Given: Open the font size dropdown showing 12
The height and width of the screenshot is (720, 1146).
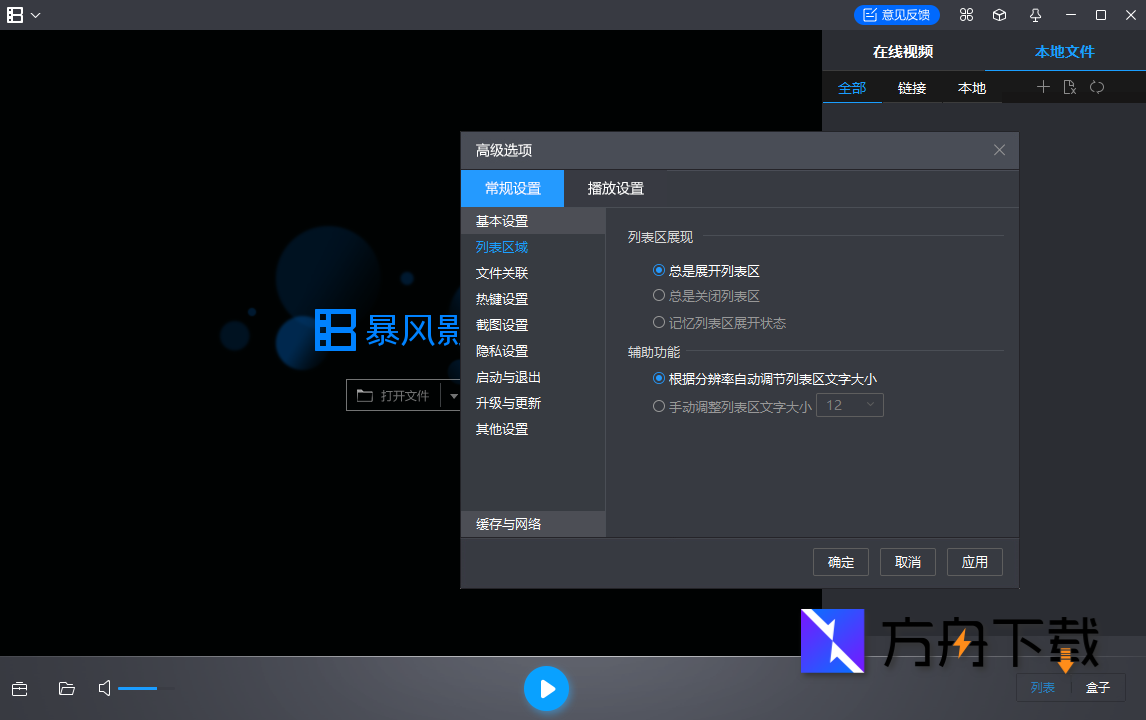Looking at the screenshot, I should tap(849, 405).
